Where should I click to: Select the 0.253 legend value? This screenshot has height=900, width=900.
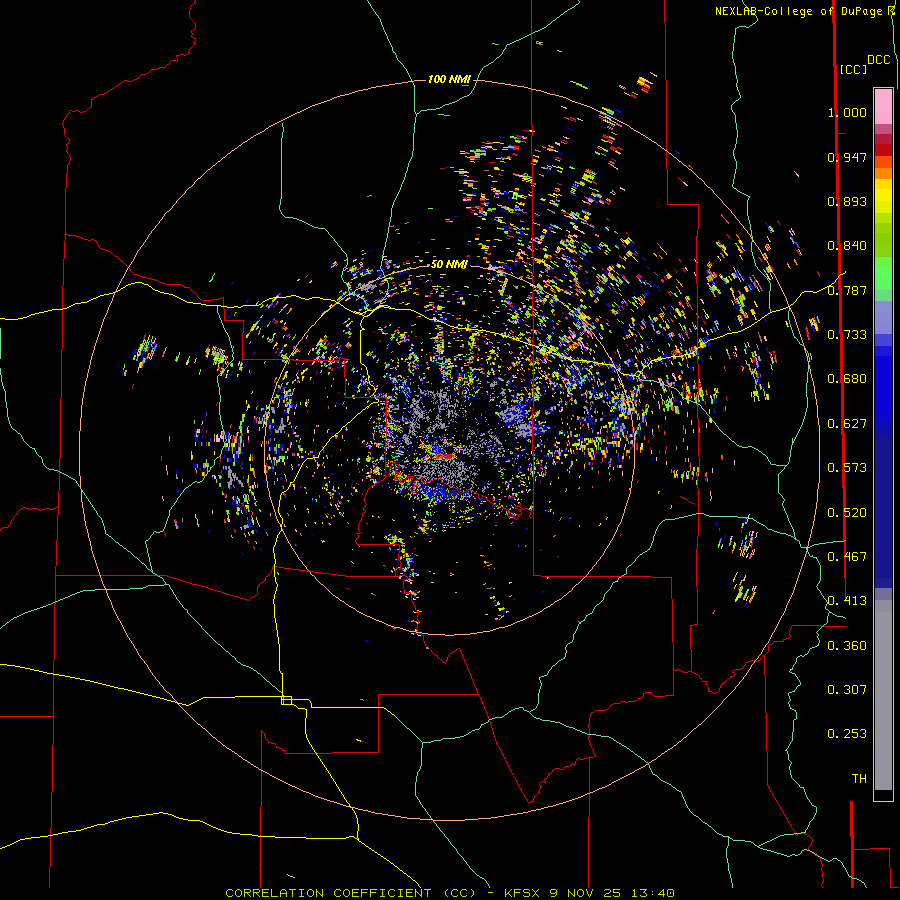(847, 734)
